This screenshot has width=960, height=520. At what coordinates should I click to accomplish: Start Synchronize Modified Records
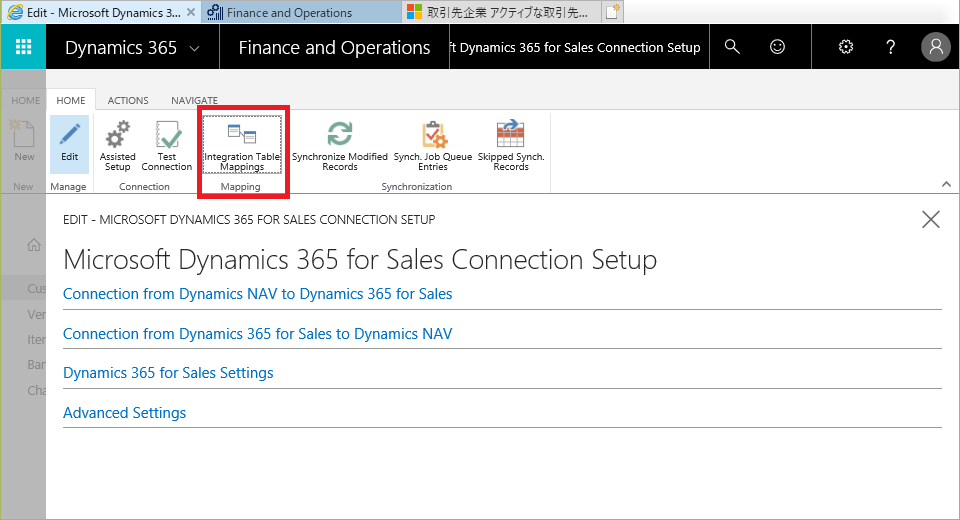(x=340, y=146)
